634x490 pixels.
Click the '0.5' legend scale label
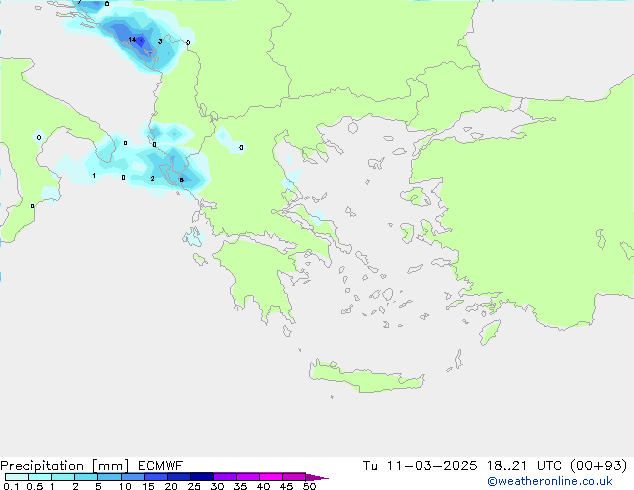pyautogui.click(x=35, y=486)
